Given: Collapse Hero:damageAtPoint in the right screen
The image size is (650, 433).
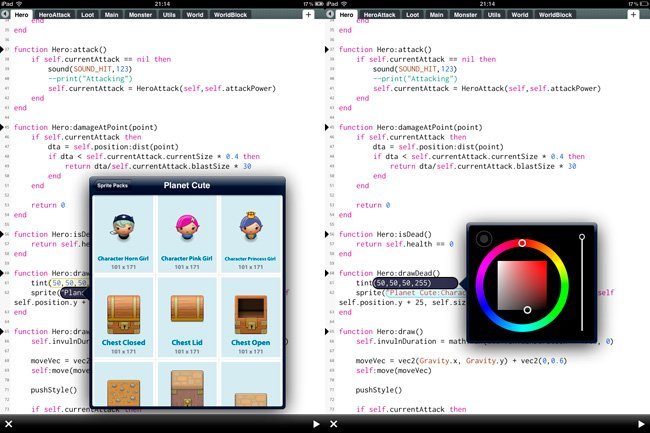Looking at the screenshot, I should [327, 127].
